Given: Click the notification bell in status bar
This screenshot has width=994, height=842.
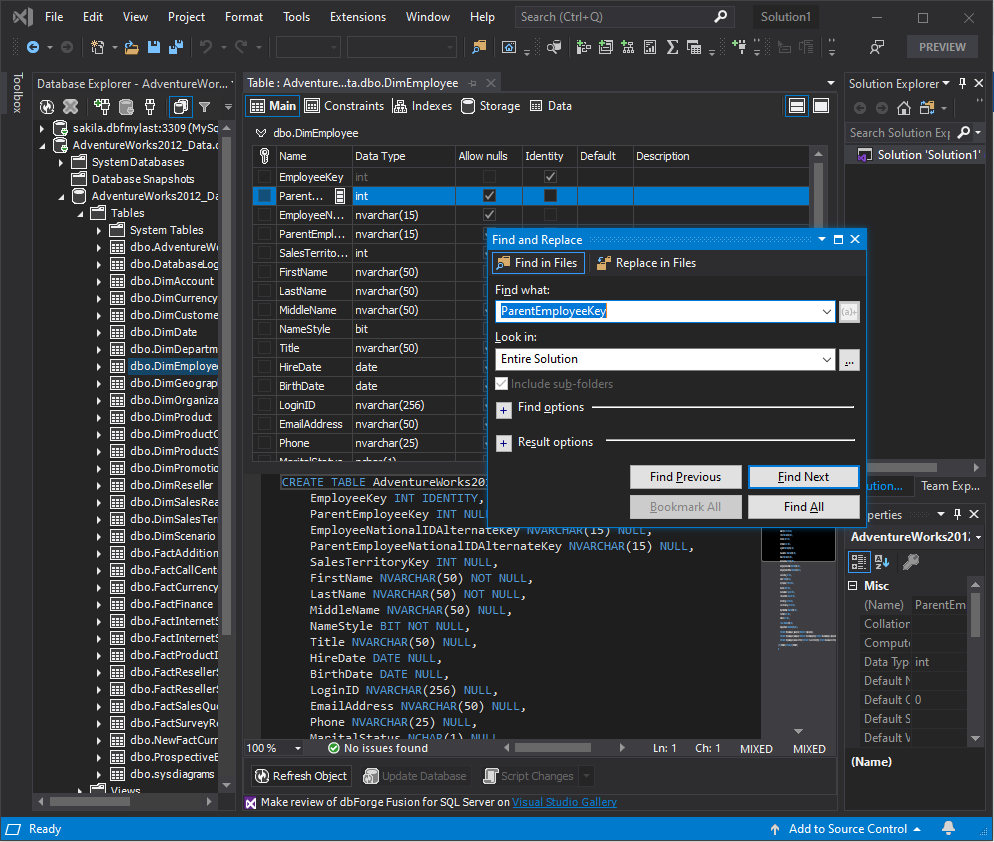Looking at the screenshot, I should (x=948, y=828).
